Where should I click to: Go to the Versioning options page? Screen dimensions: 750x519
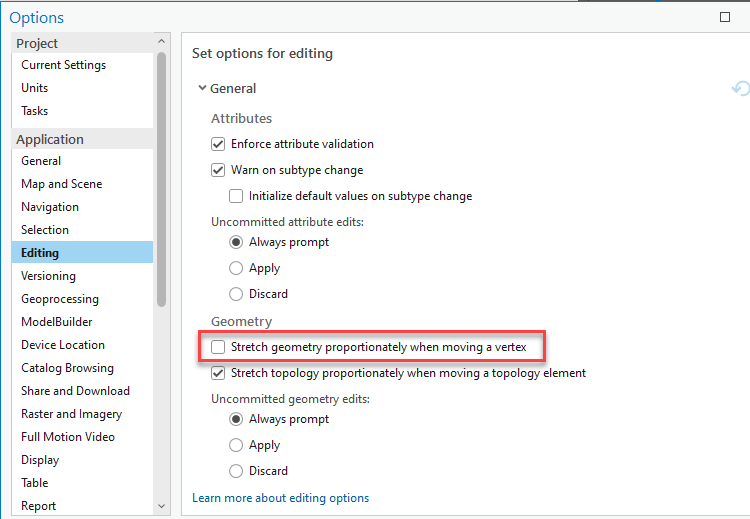[x=48, y=276]
